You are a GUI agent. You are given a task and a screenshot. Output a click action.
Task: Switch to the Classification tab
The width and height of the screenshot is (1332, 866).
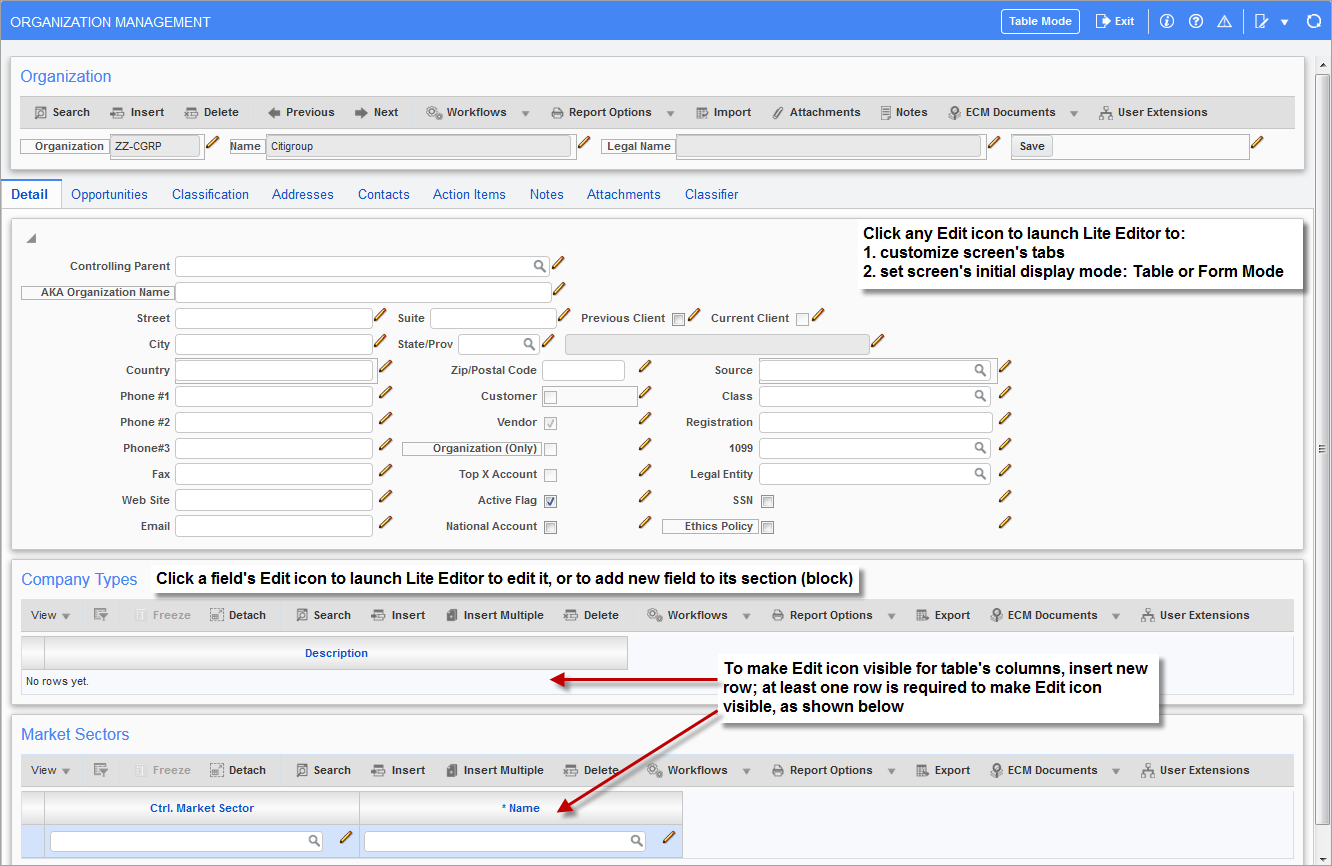(x=210, y=194)
